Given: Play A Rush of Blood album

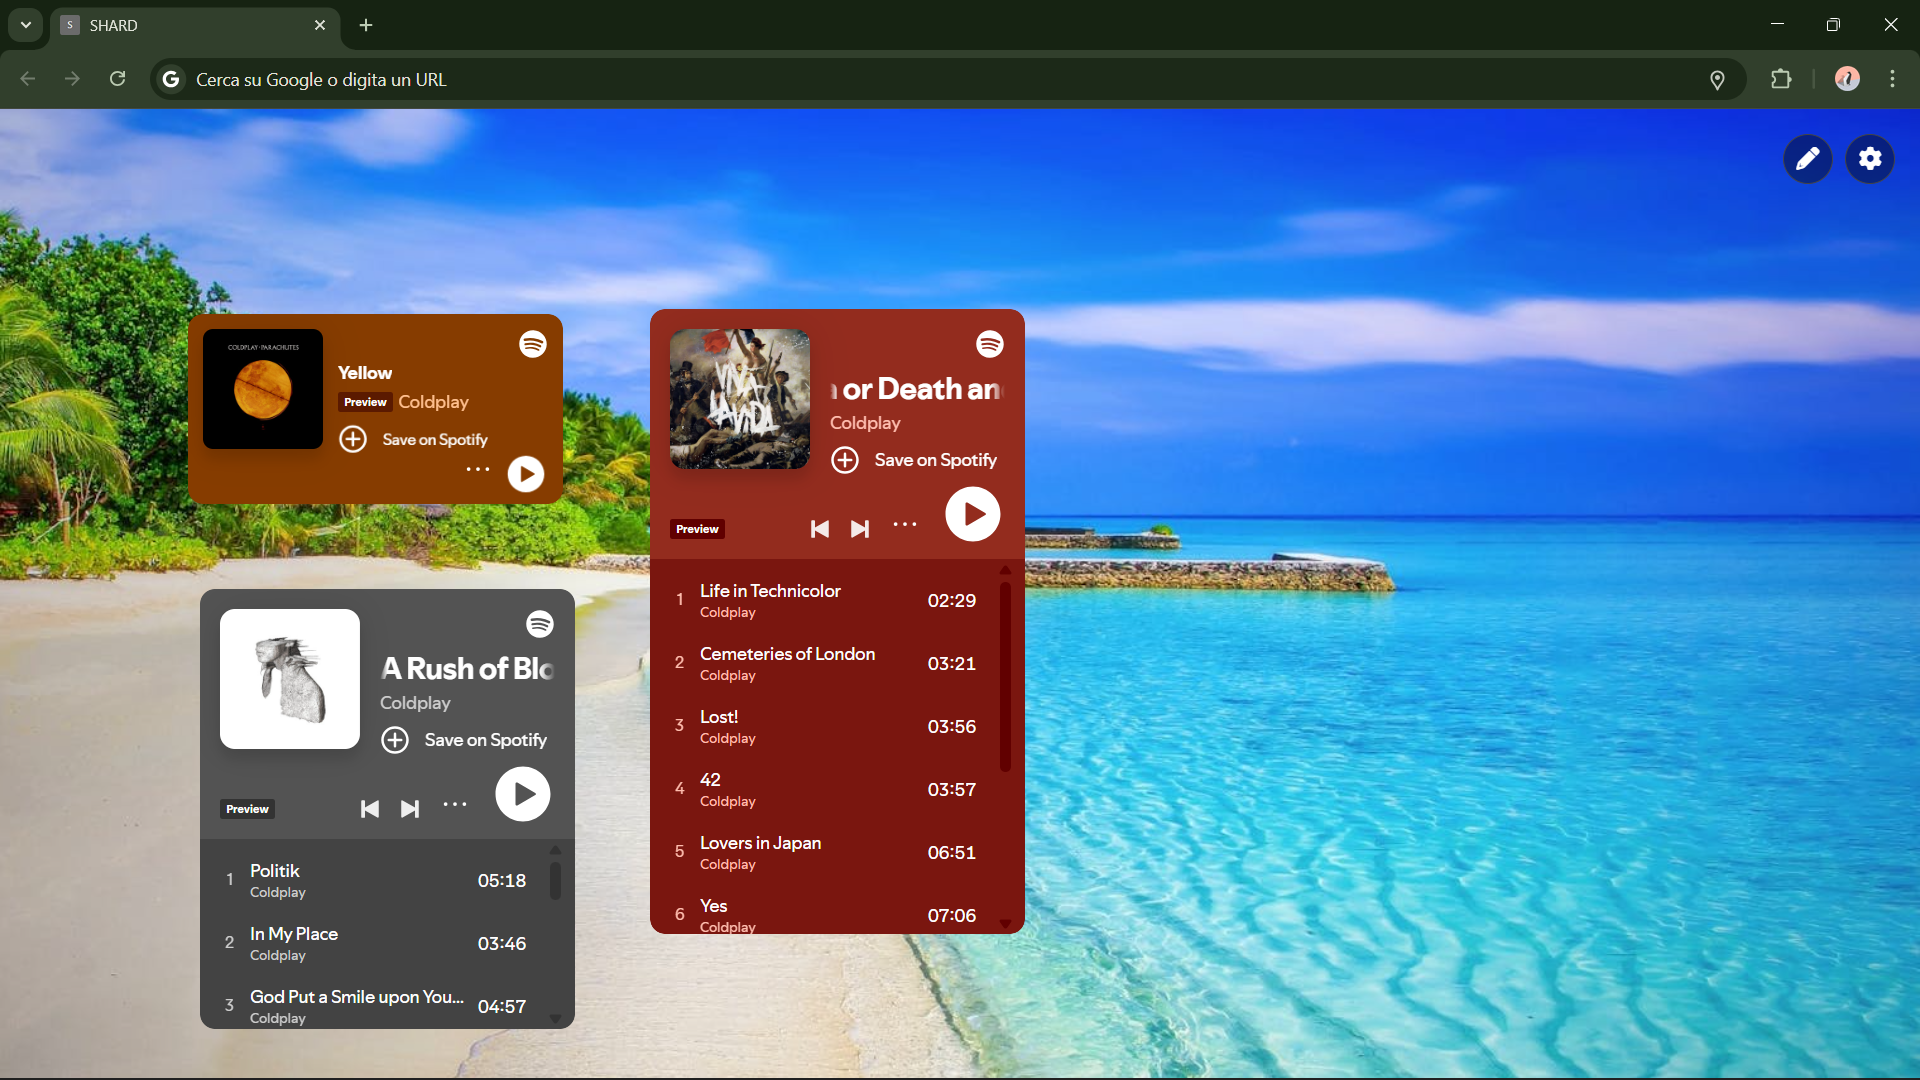Looking at the screenshot, I should click(523, 794).
